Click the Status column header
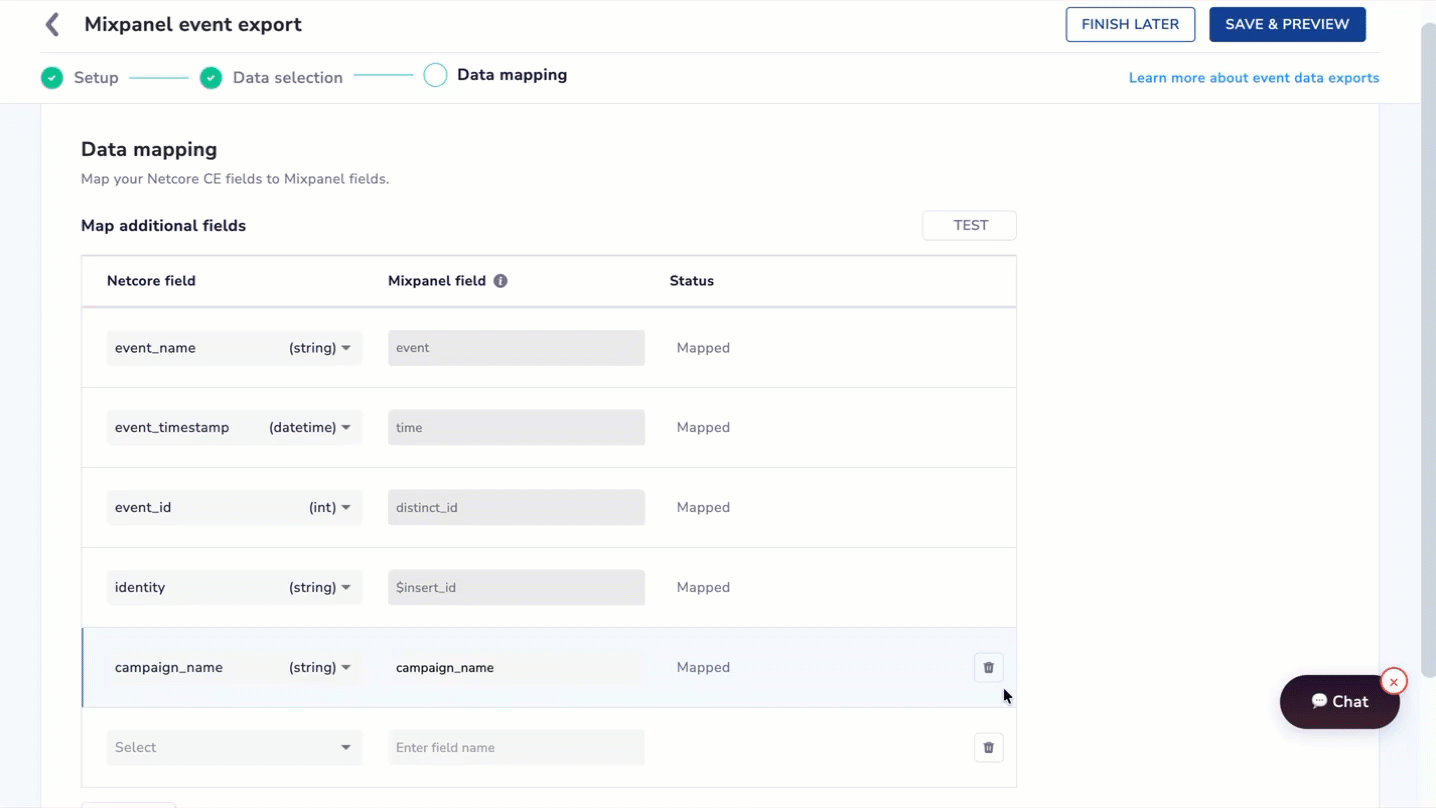Image resolution: width=1436 pixels, height=808 pixels. (x=692, y=281)
